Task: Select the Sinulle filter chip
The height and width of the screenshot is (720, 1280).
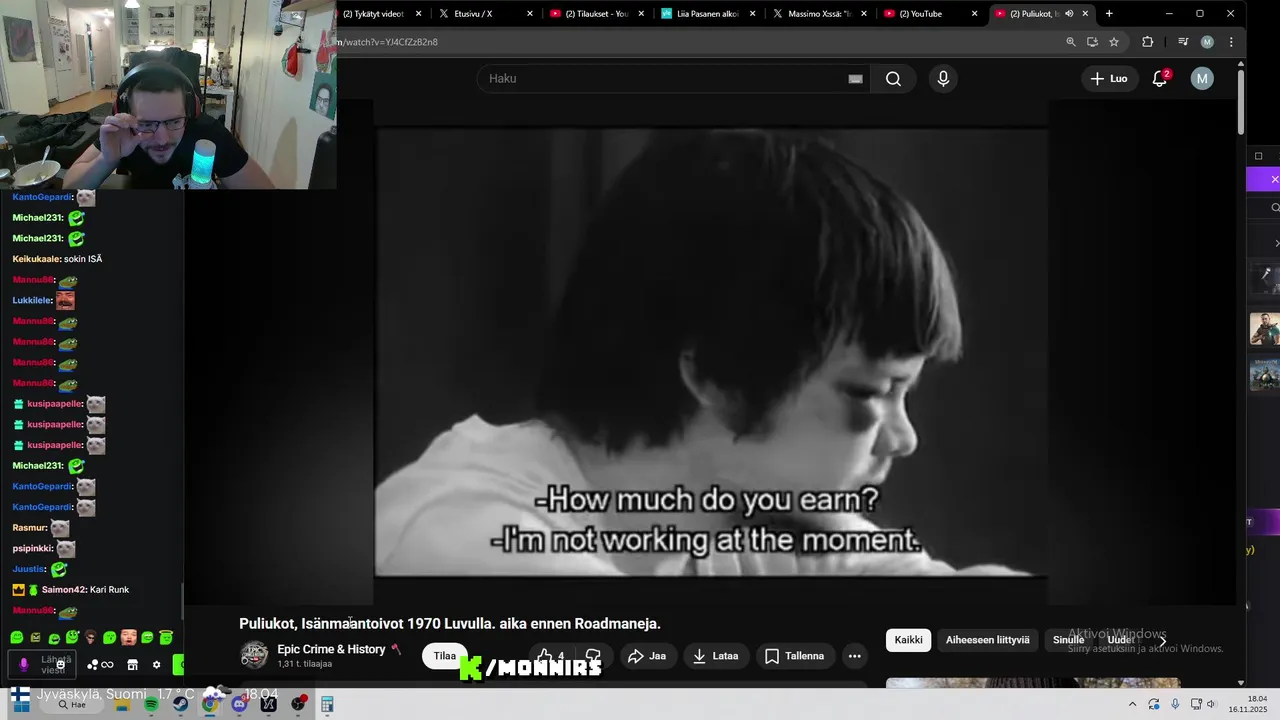Action: [1068, 640]
